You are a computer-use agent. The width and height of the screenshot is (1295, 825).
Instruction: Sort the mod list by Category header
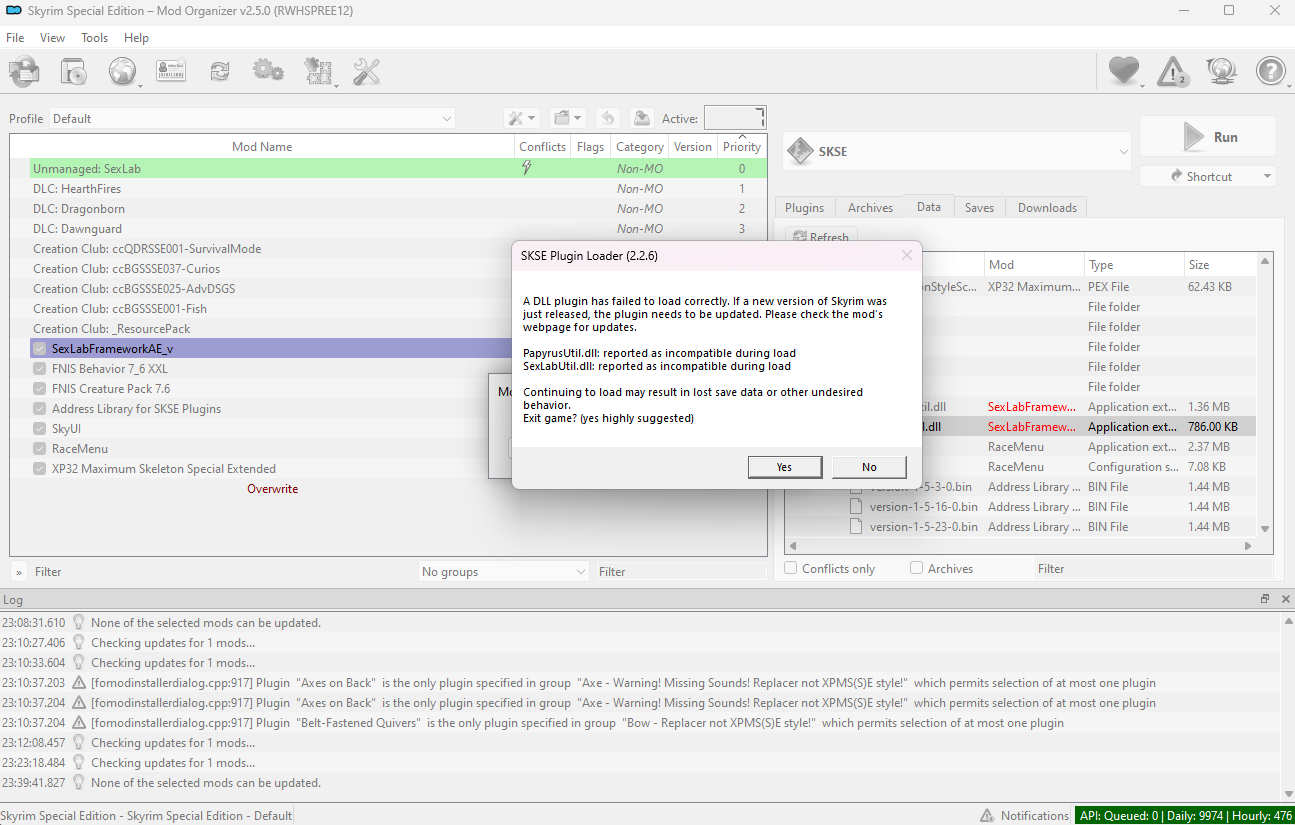pyautogui.click(x=640, y=146)
